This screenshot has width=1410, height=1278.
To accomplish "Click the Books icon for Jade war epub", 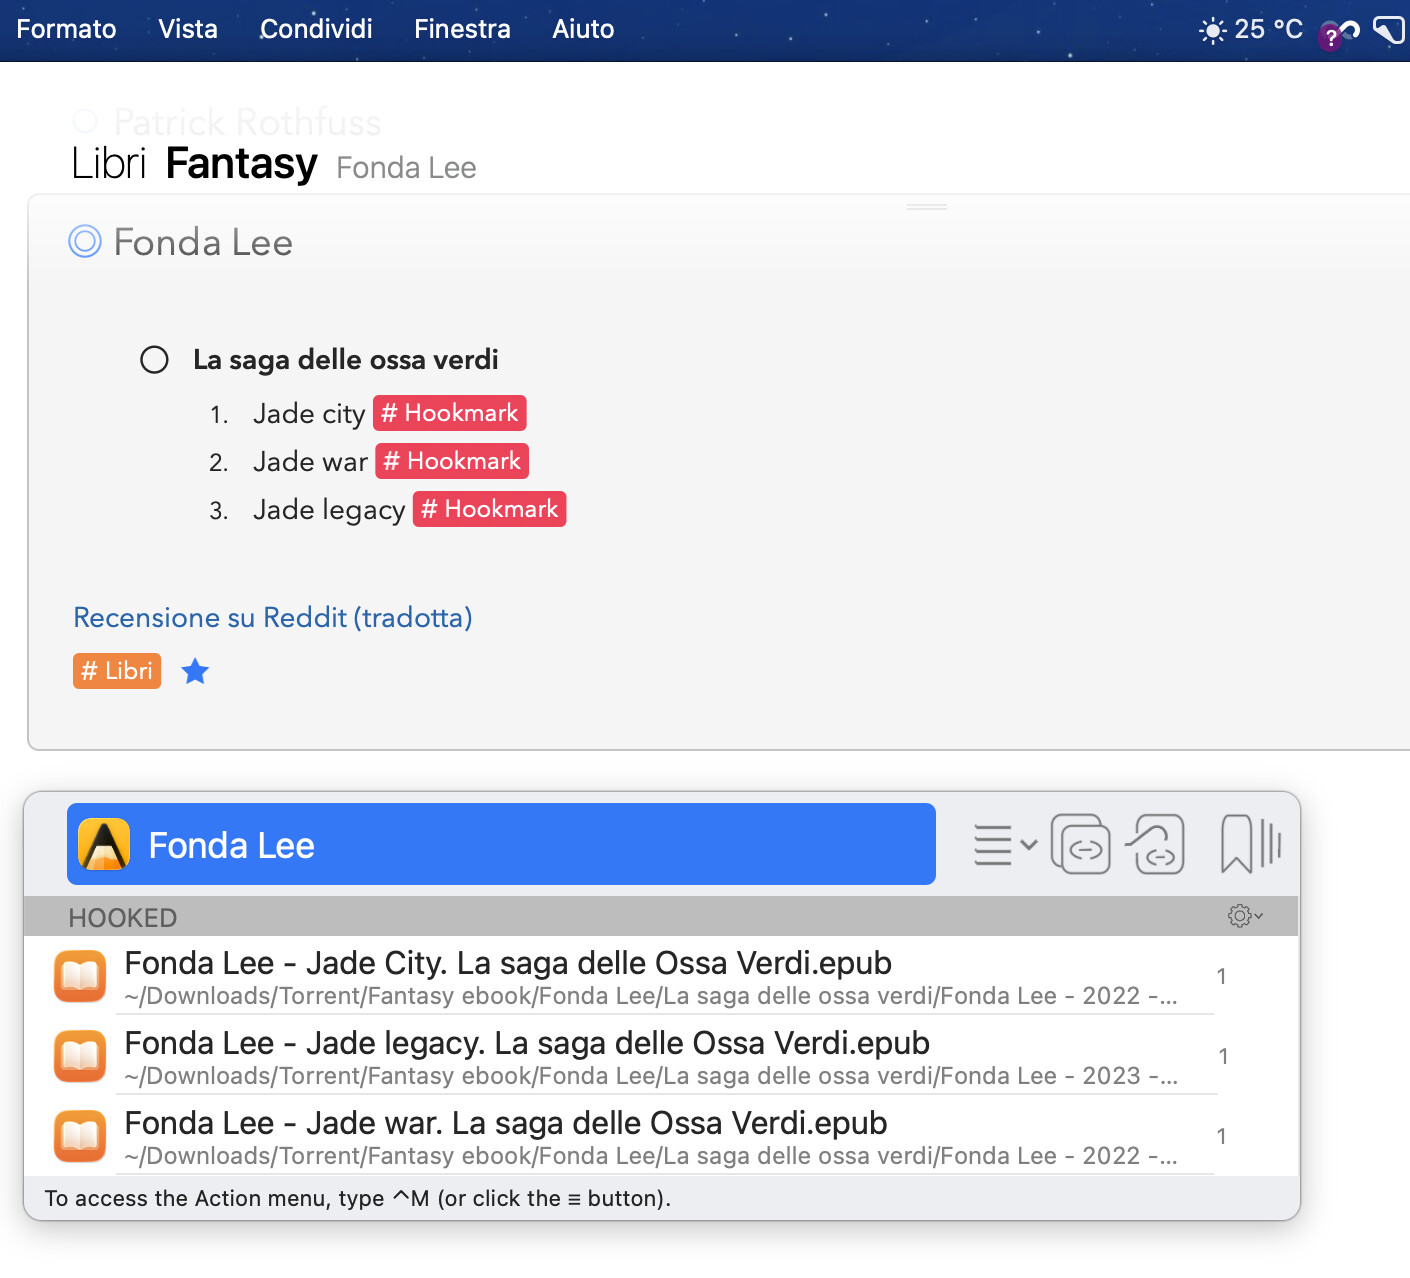I will tap(80, 1136).
